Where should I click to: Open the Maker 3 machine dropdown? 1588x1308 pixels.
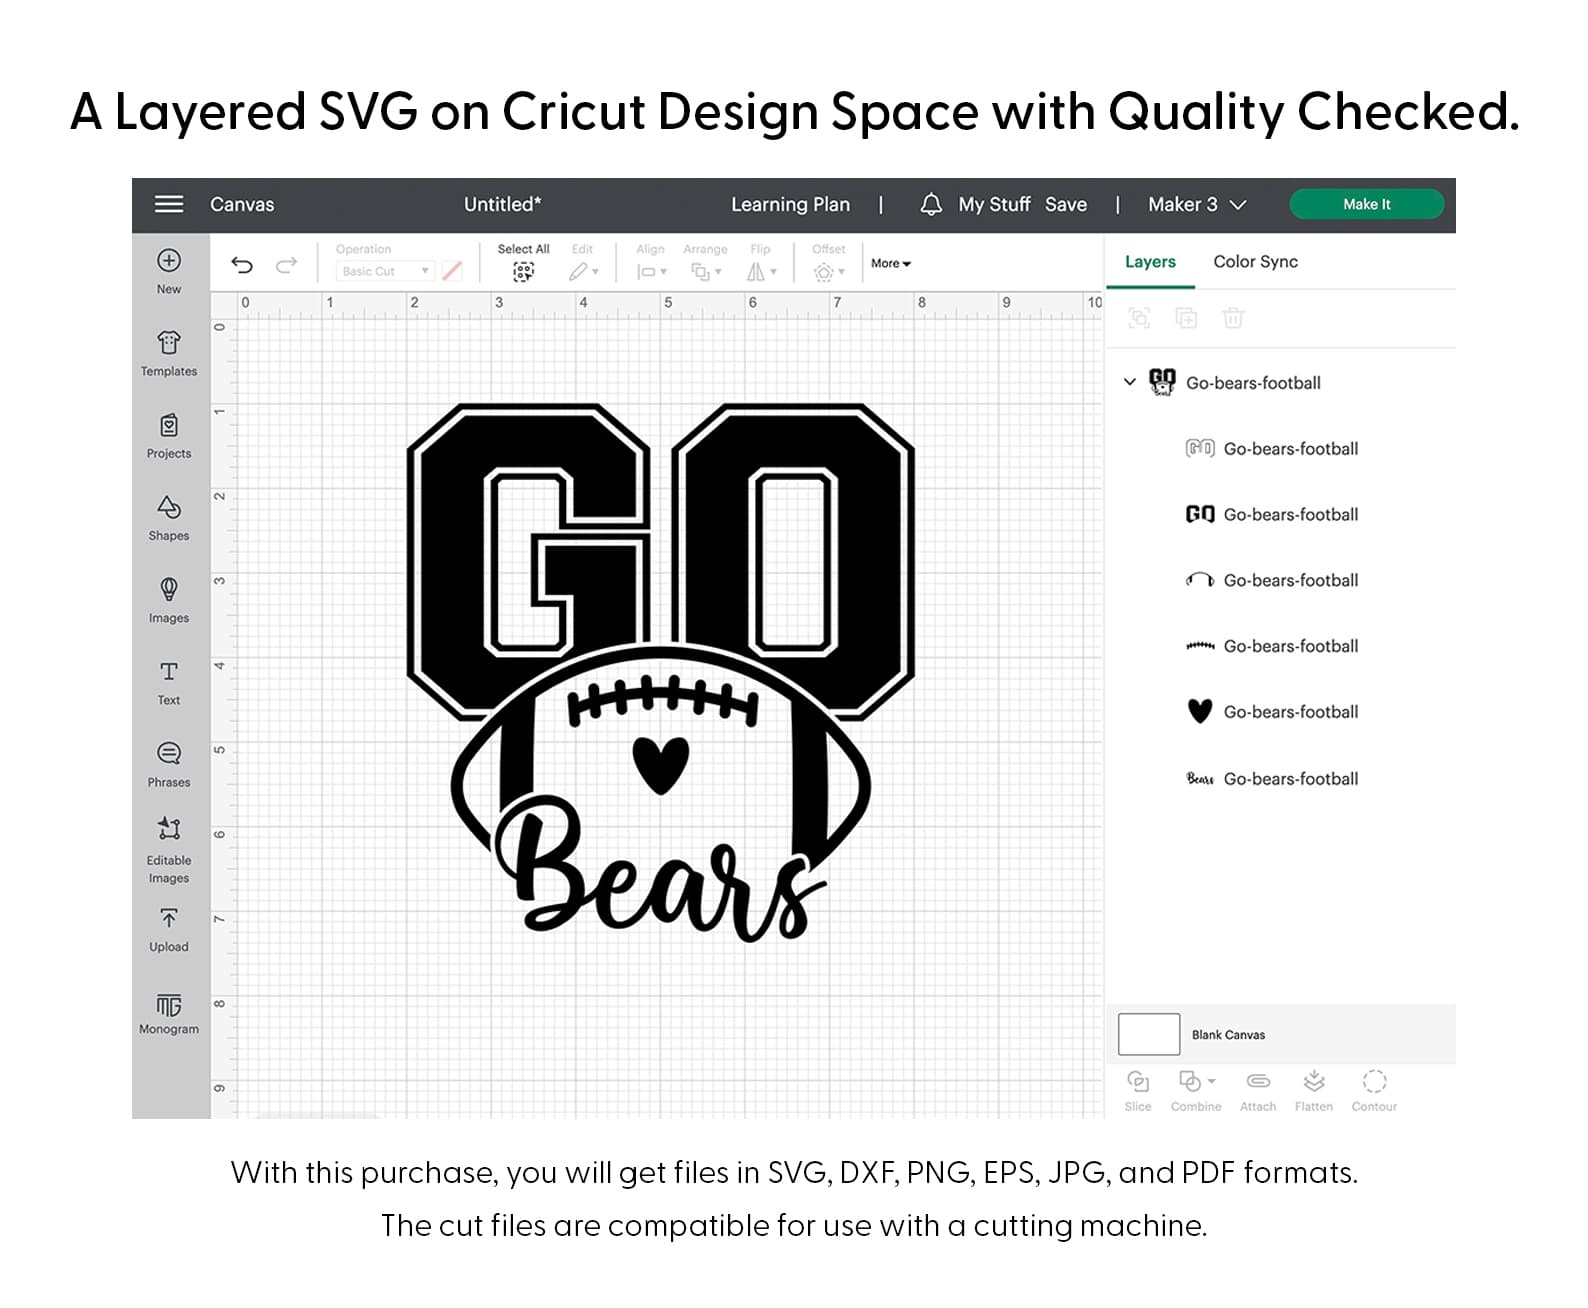1197,204
